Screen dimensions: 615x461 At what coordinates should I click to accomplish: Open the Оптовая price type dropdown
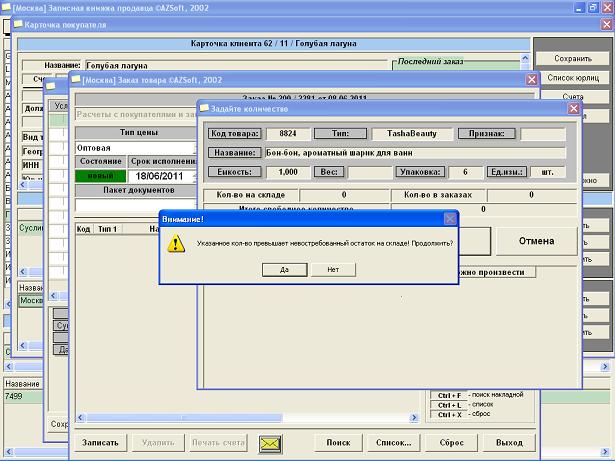pyautogui.click(x=136, y=148)
